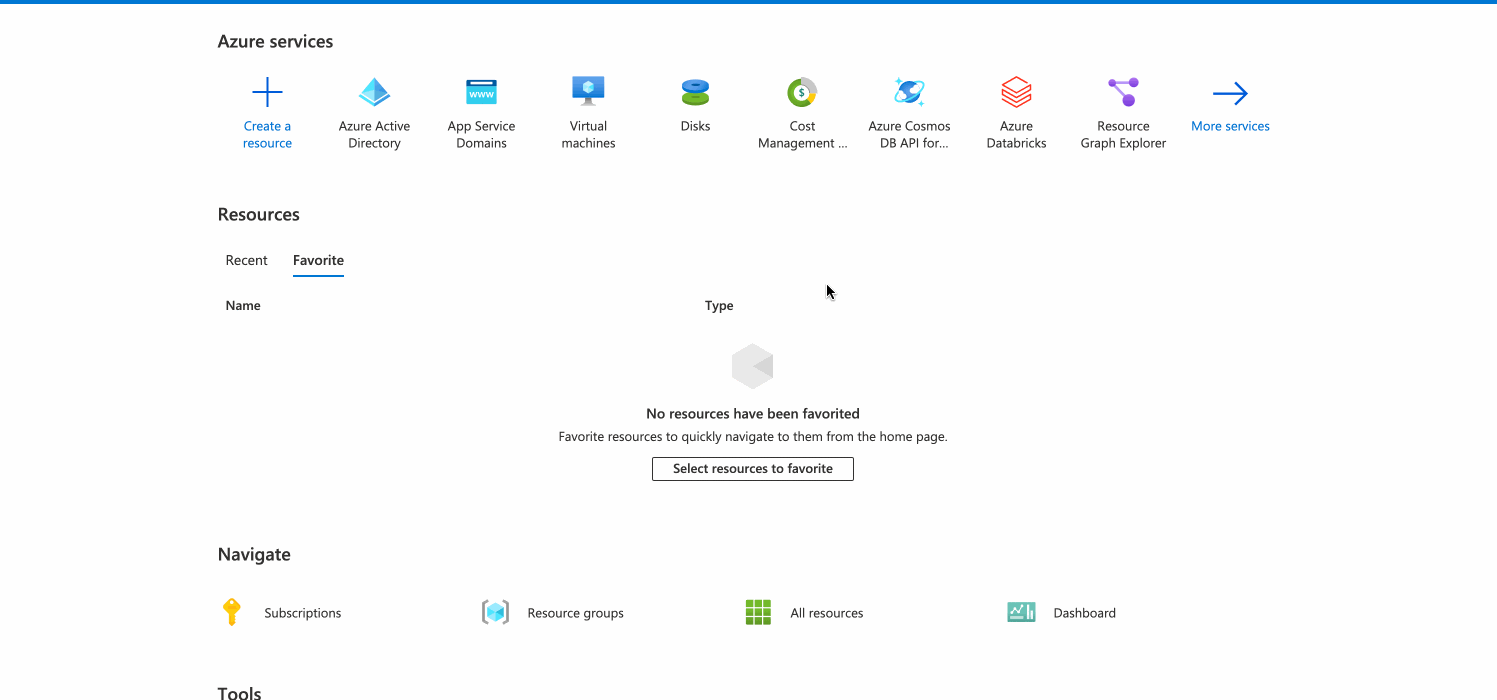Image resolution: width=1497 pixels, height=700 pixels.
Task: View All resources via its grid icon
Action: tap(758, 612)
